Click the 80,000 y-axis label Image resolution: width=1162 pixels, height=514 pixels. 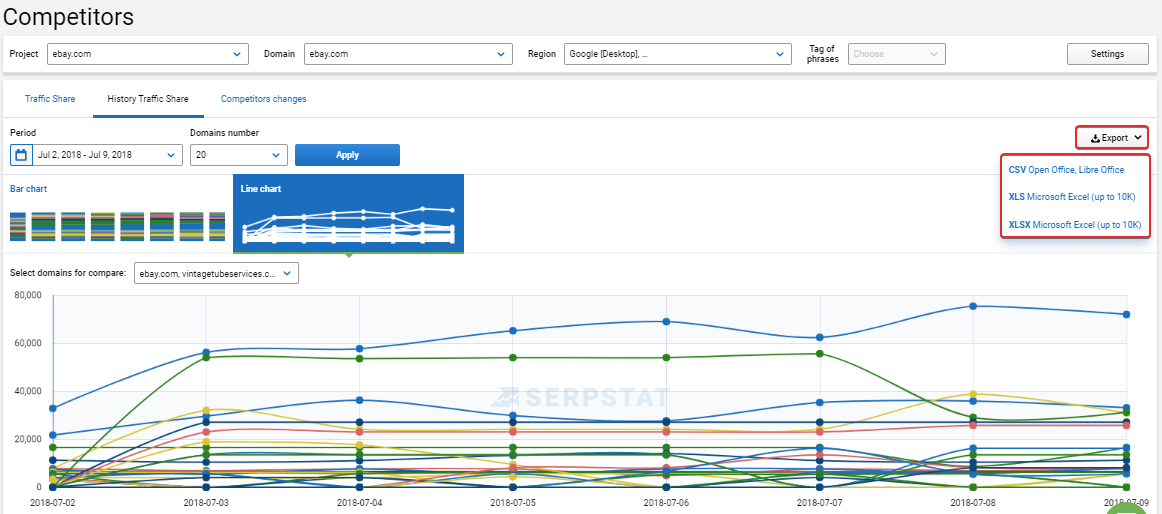click(30, 296)
